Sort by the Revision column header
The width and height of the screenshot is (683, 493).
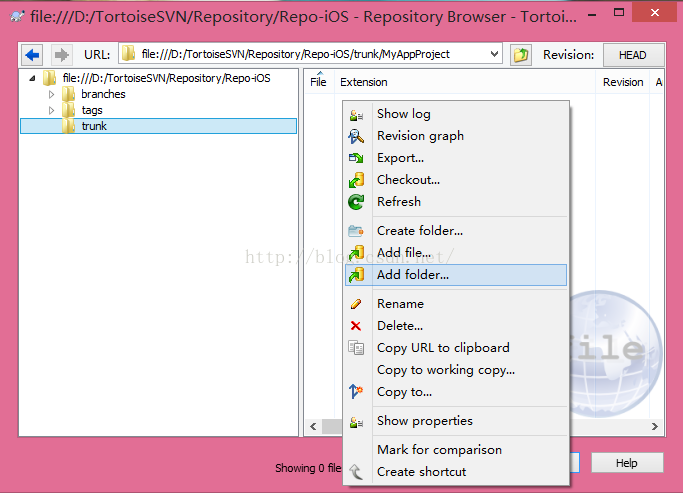tap(623, 82)
